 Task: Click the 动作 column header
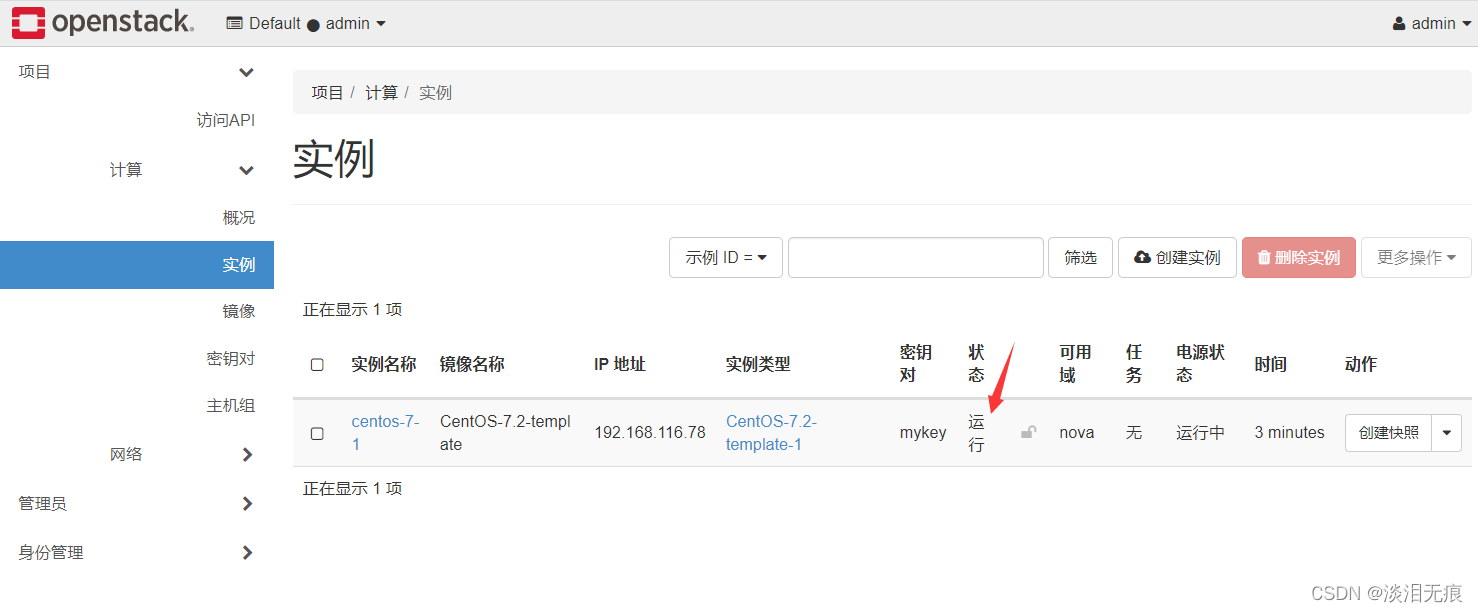tap(1361, 364)
